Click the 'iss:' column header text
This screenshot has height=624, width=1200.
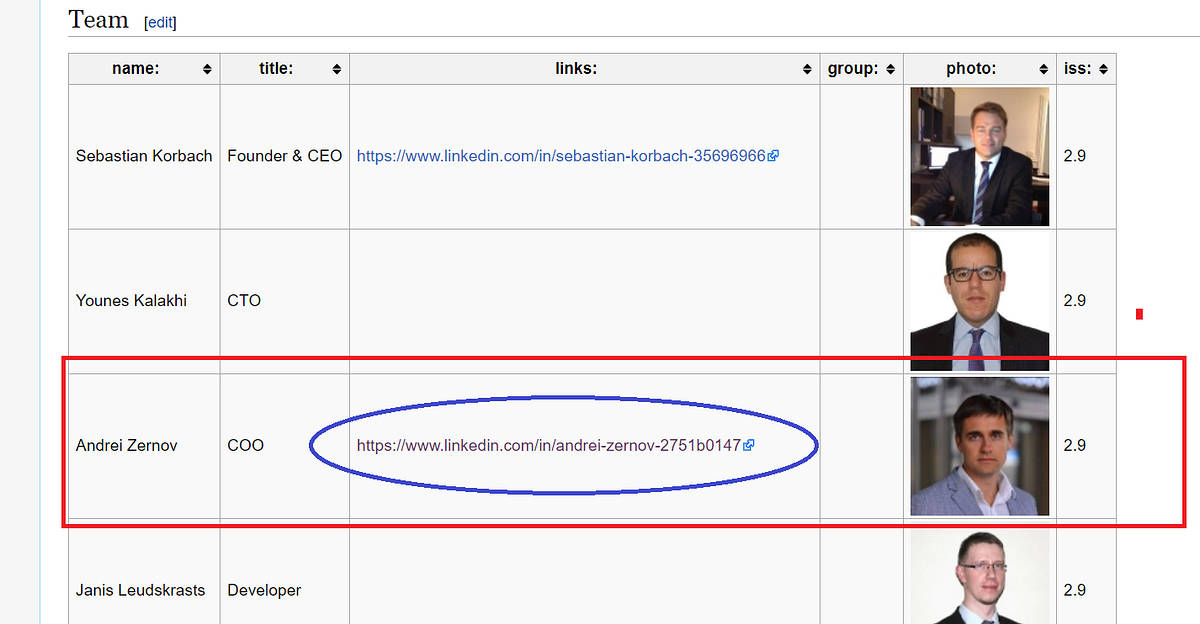[x=1079, y=69]
